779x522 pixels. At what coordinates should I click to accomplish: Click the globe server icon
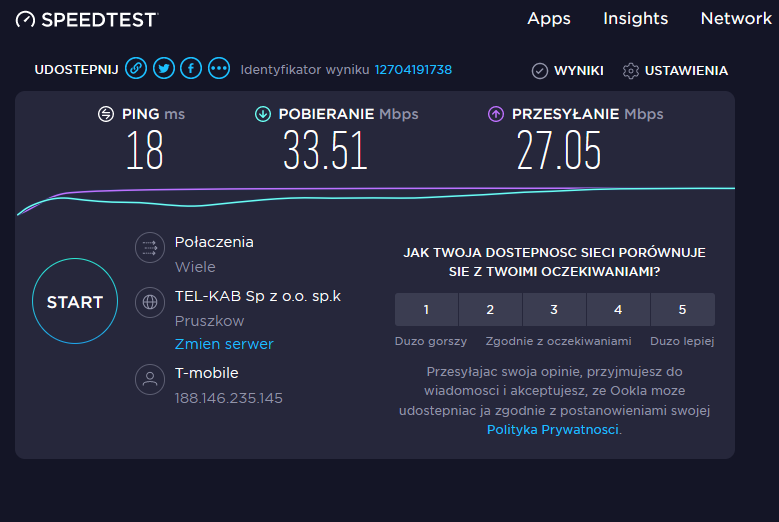click(150, 301)
